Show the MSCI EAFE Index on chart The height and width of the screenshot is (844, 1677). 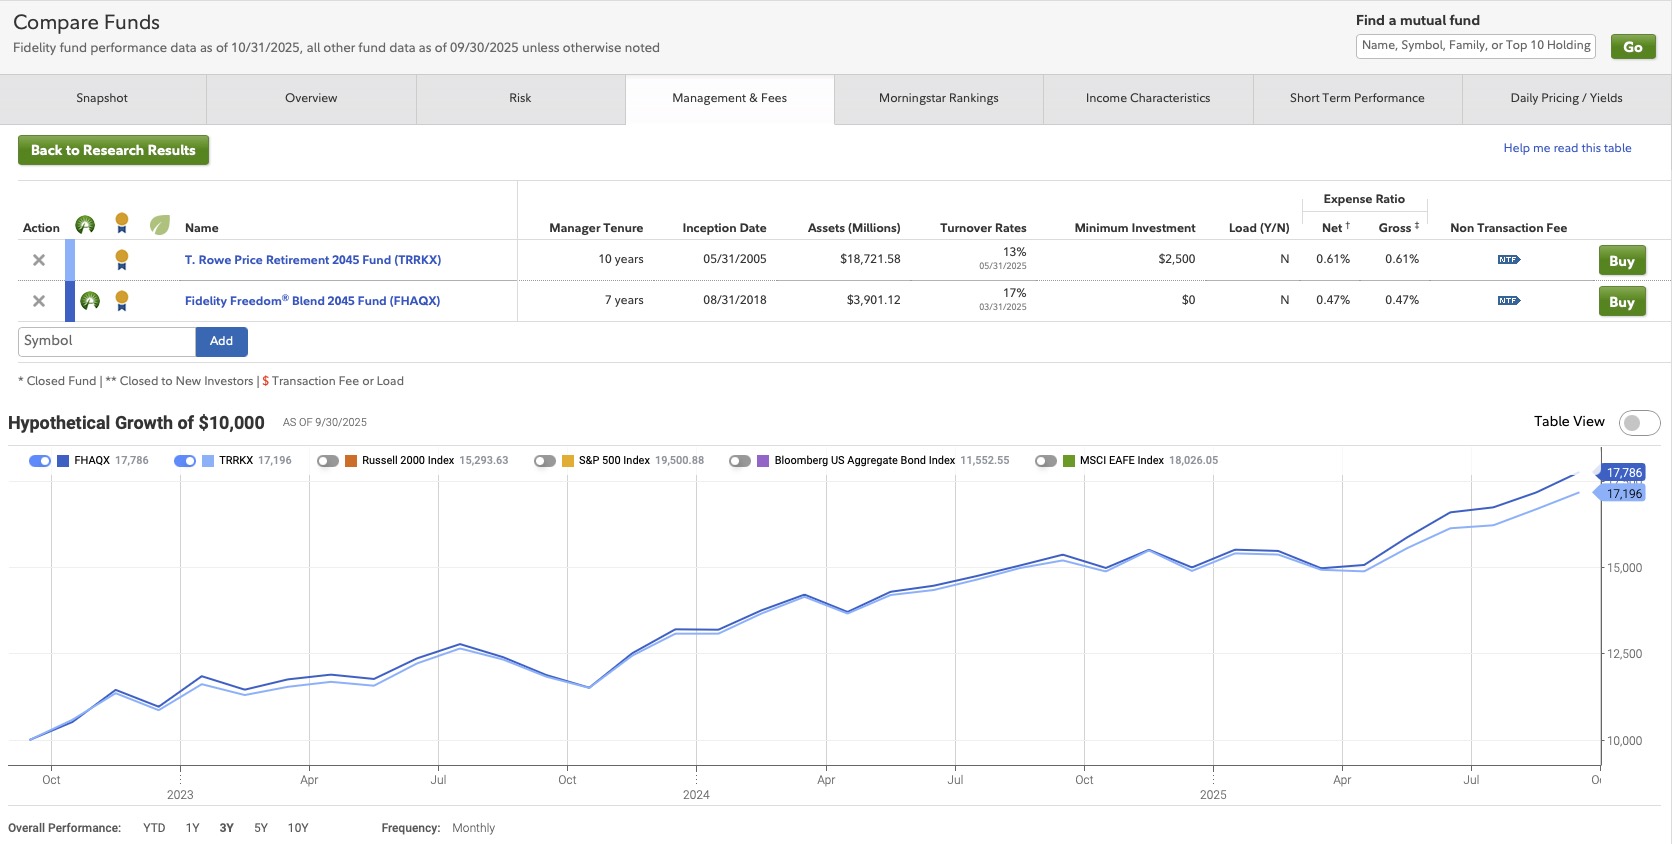pyautogui.click(x=1046, y=461)
